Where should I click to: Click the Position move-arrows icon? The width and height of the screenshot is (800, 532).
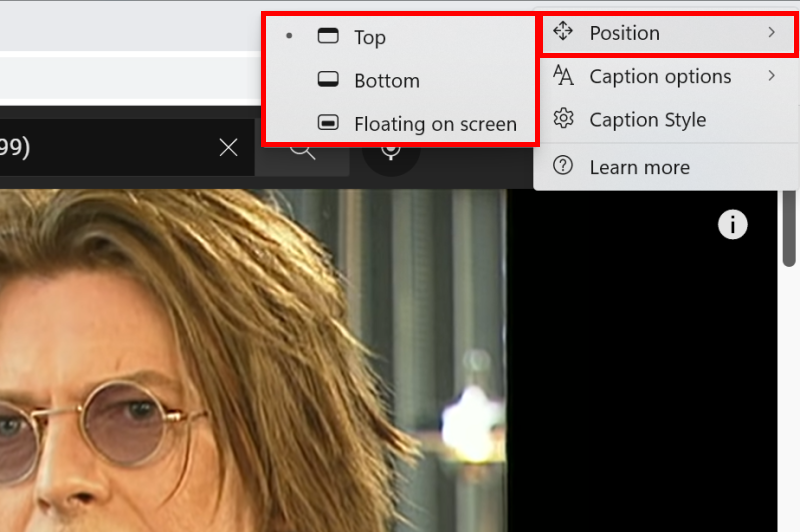[x=563, y=31]
